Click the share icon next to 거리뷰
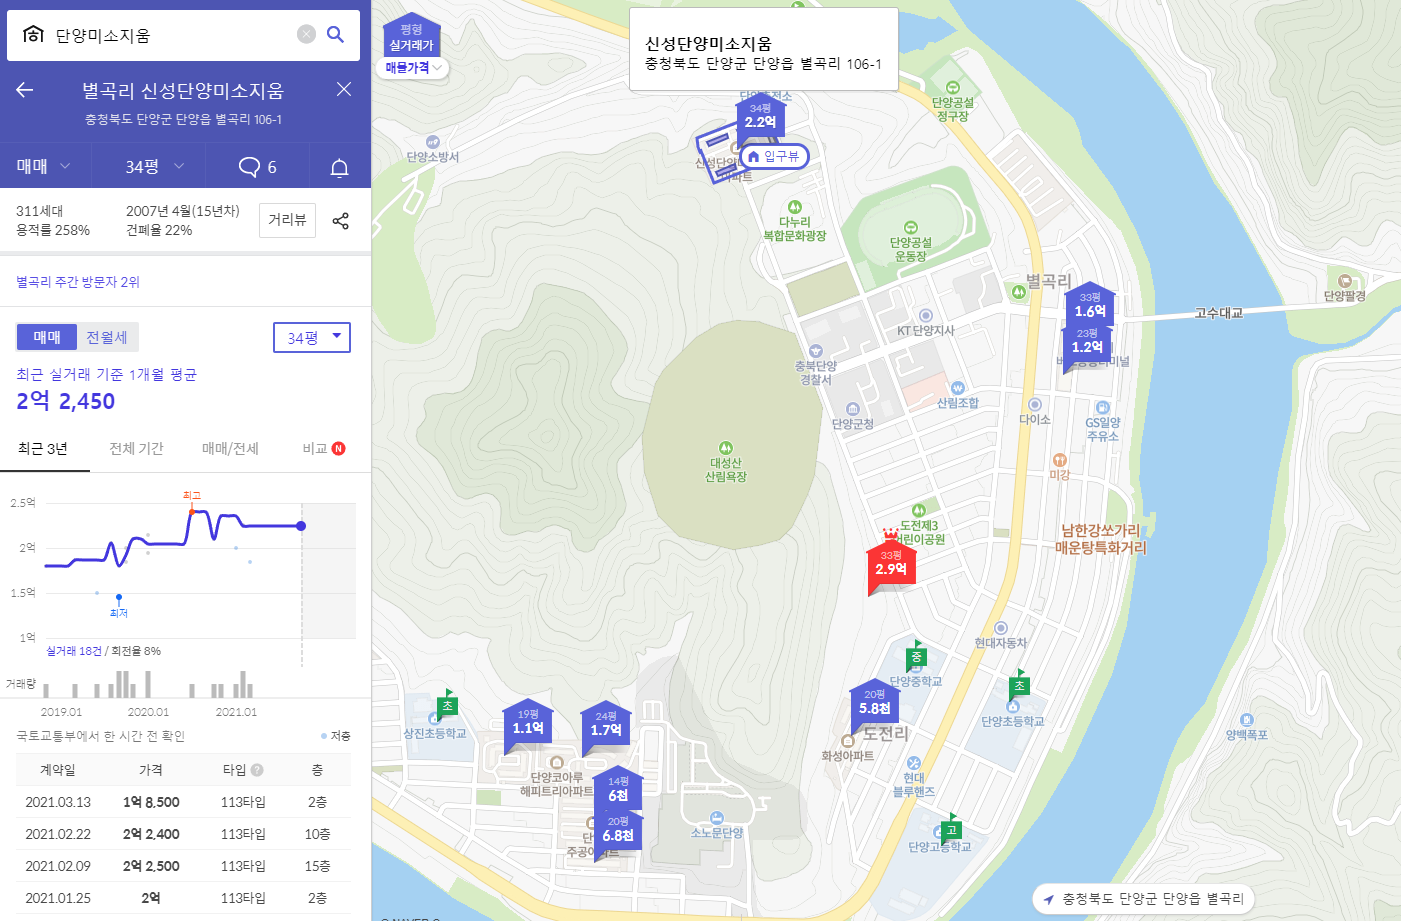 pyautogui.click(x=341, y=220)
